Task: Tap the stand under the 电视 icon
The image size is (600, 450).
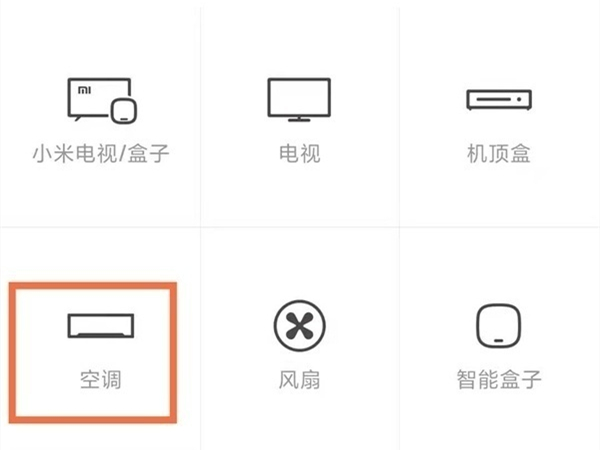Action: click(x=299, y=119)
